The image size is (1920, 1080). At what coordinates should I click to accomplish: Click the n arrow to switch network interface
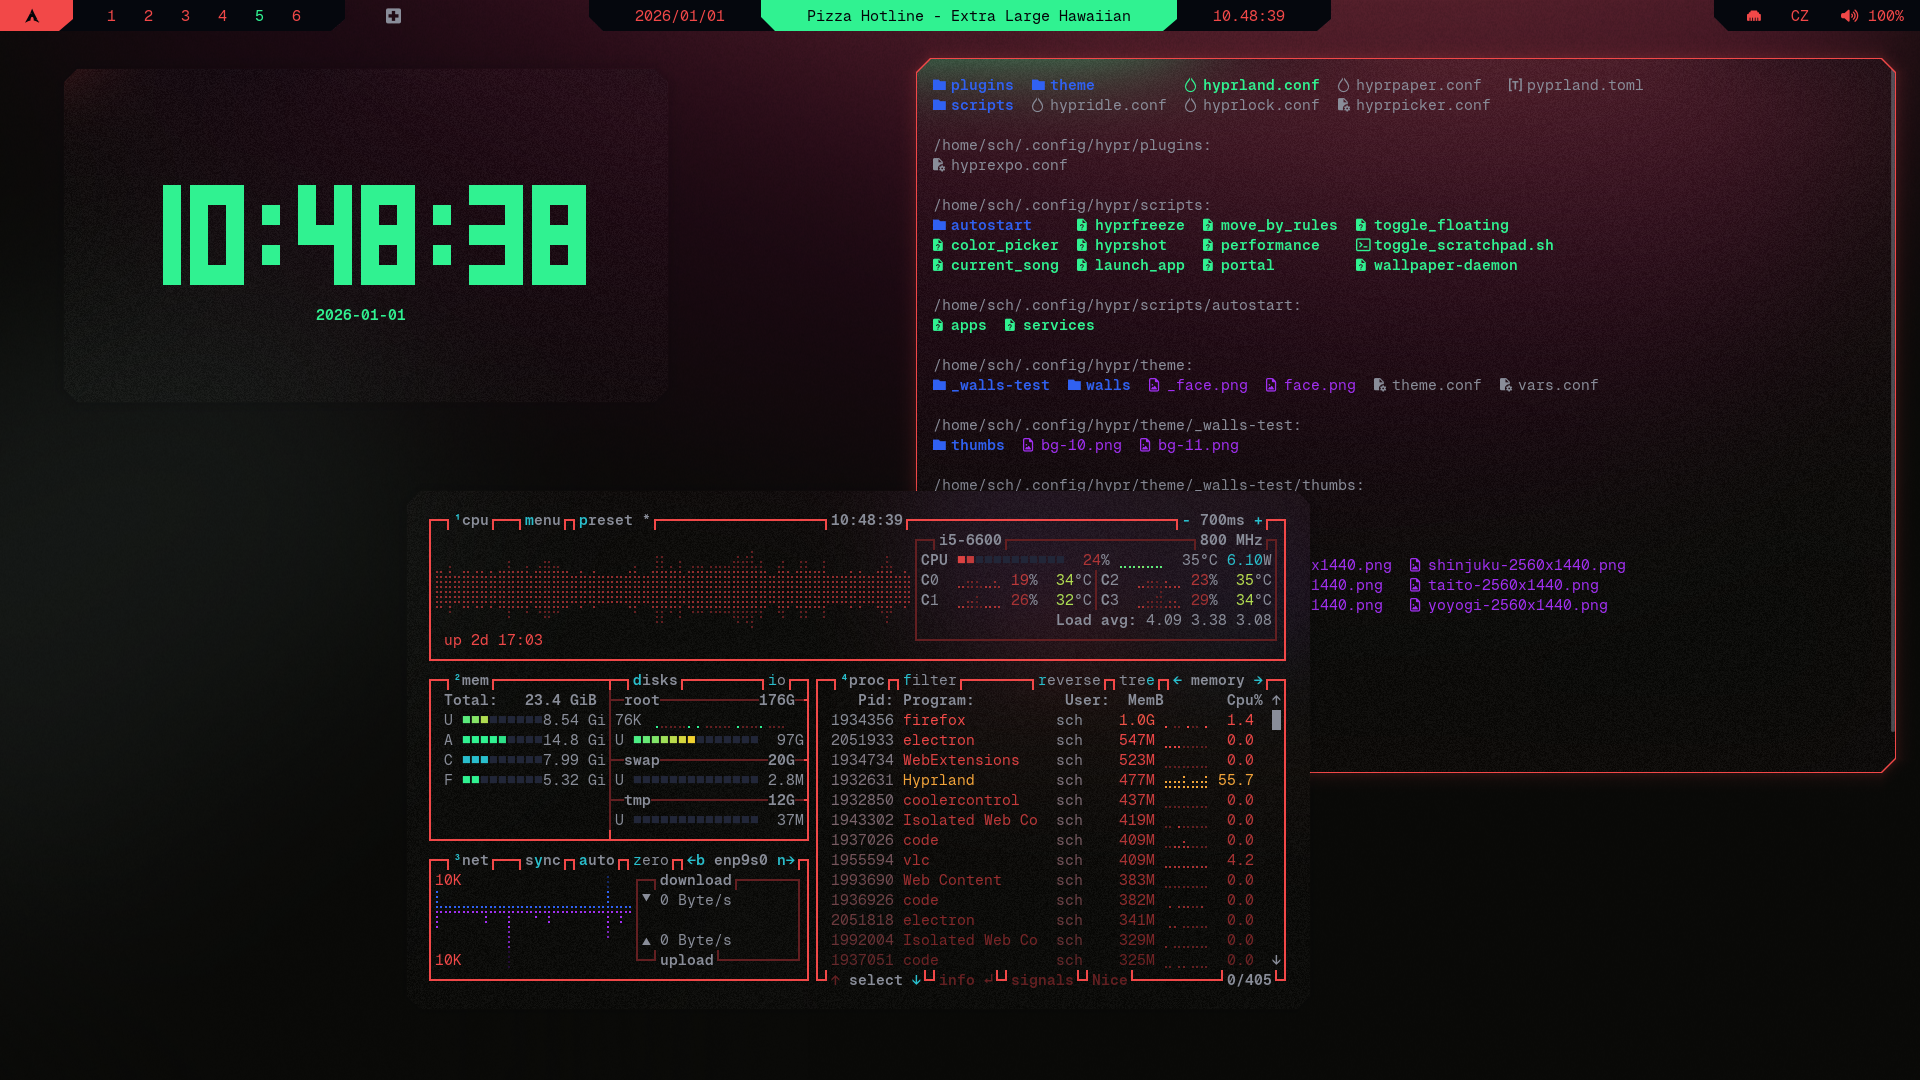pyautogui.click(x=786, y=861)
